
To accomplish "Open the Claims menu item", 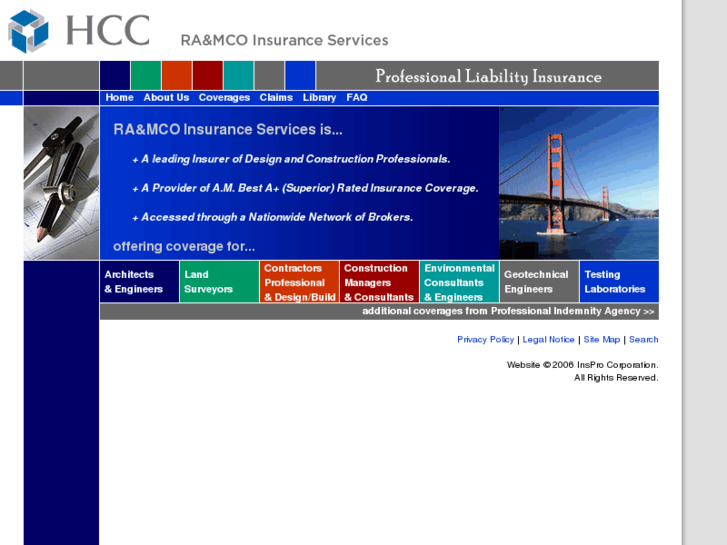I will pos(276,97).
